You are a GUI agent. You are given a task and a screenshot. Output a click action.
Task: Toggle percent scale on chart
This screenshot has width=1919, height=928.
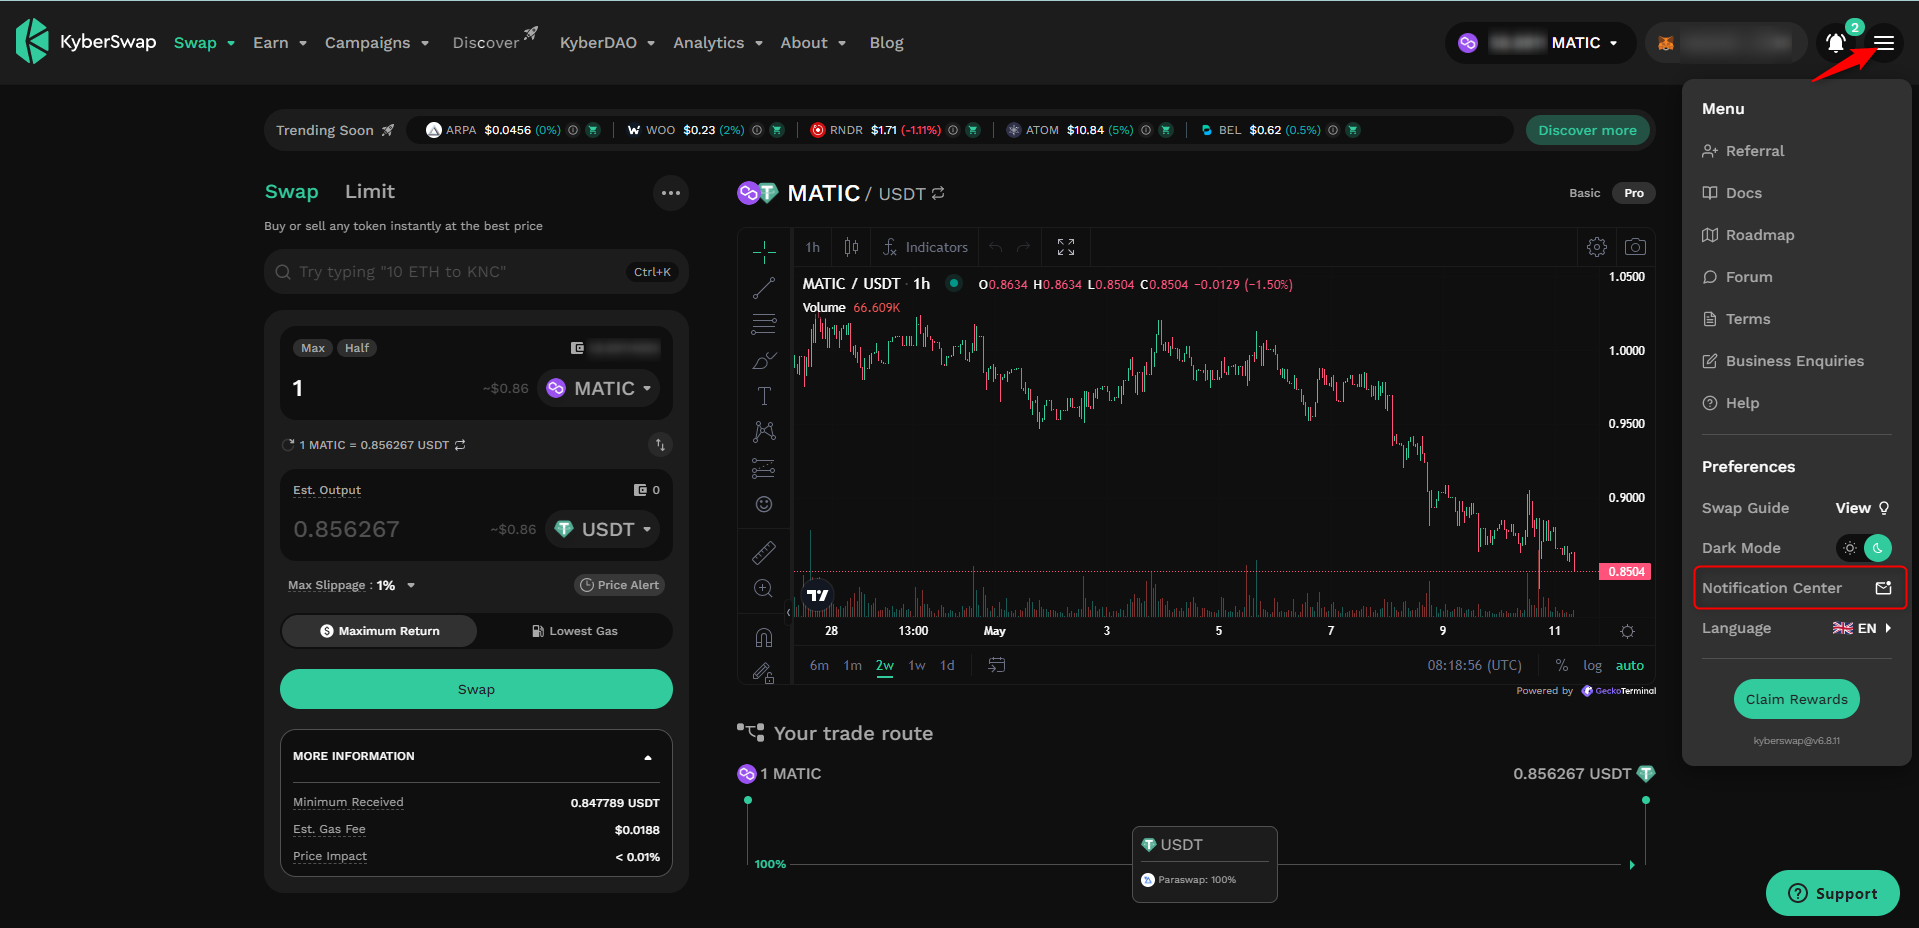coord(1562,665)
